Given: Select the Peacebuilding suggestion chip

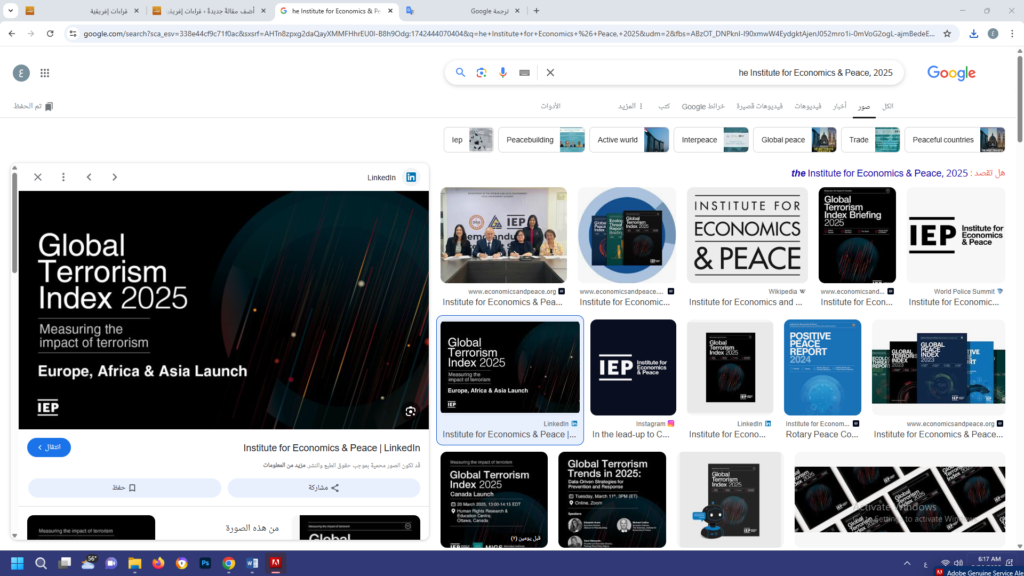Looking at the screenshot, I should coord(542,140).
